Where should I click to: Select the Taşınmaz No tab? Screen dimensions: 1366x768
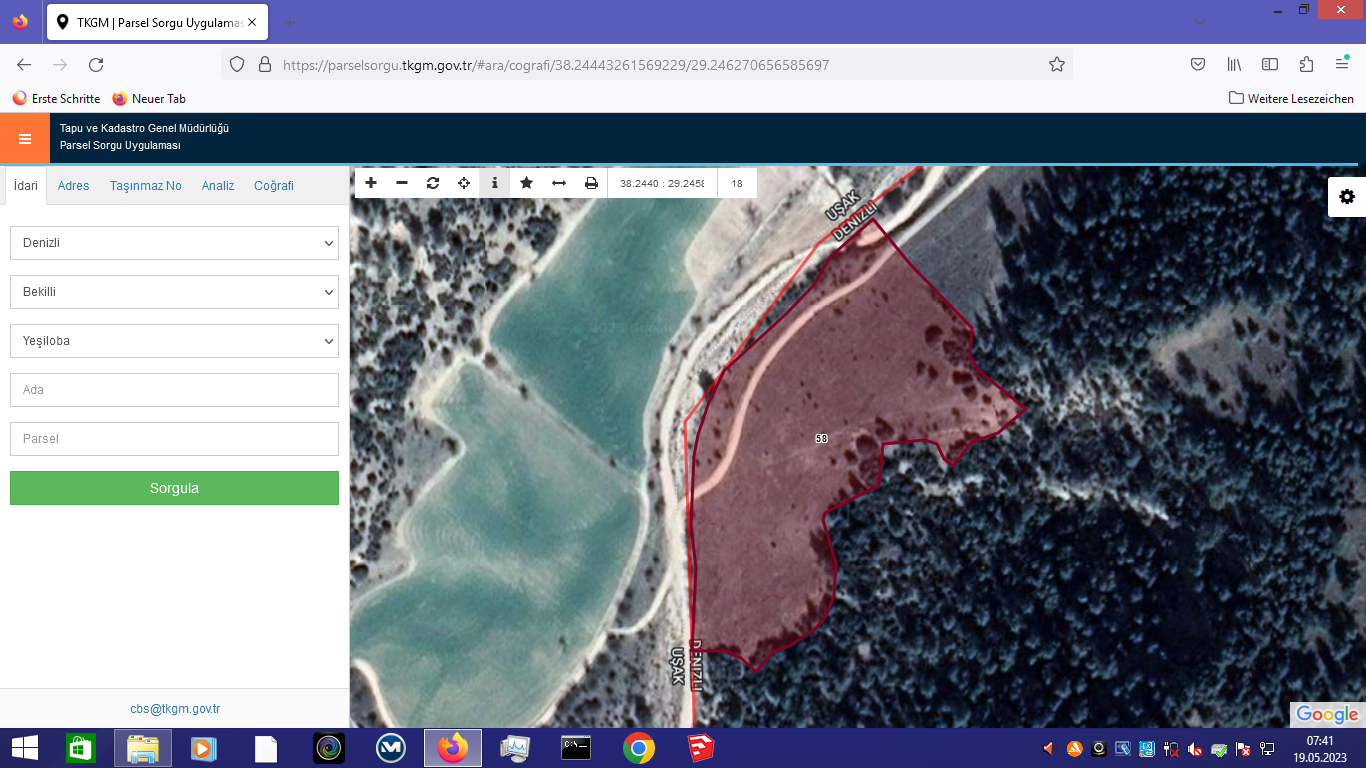146,186
